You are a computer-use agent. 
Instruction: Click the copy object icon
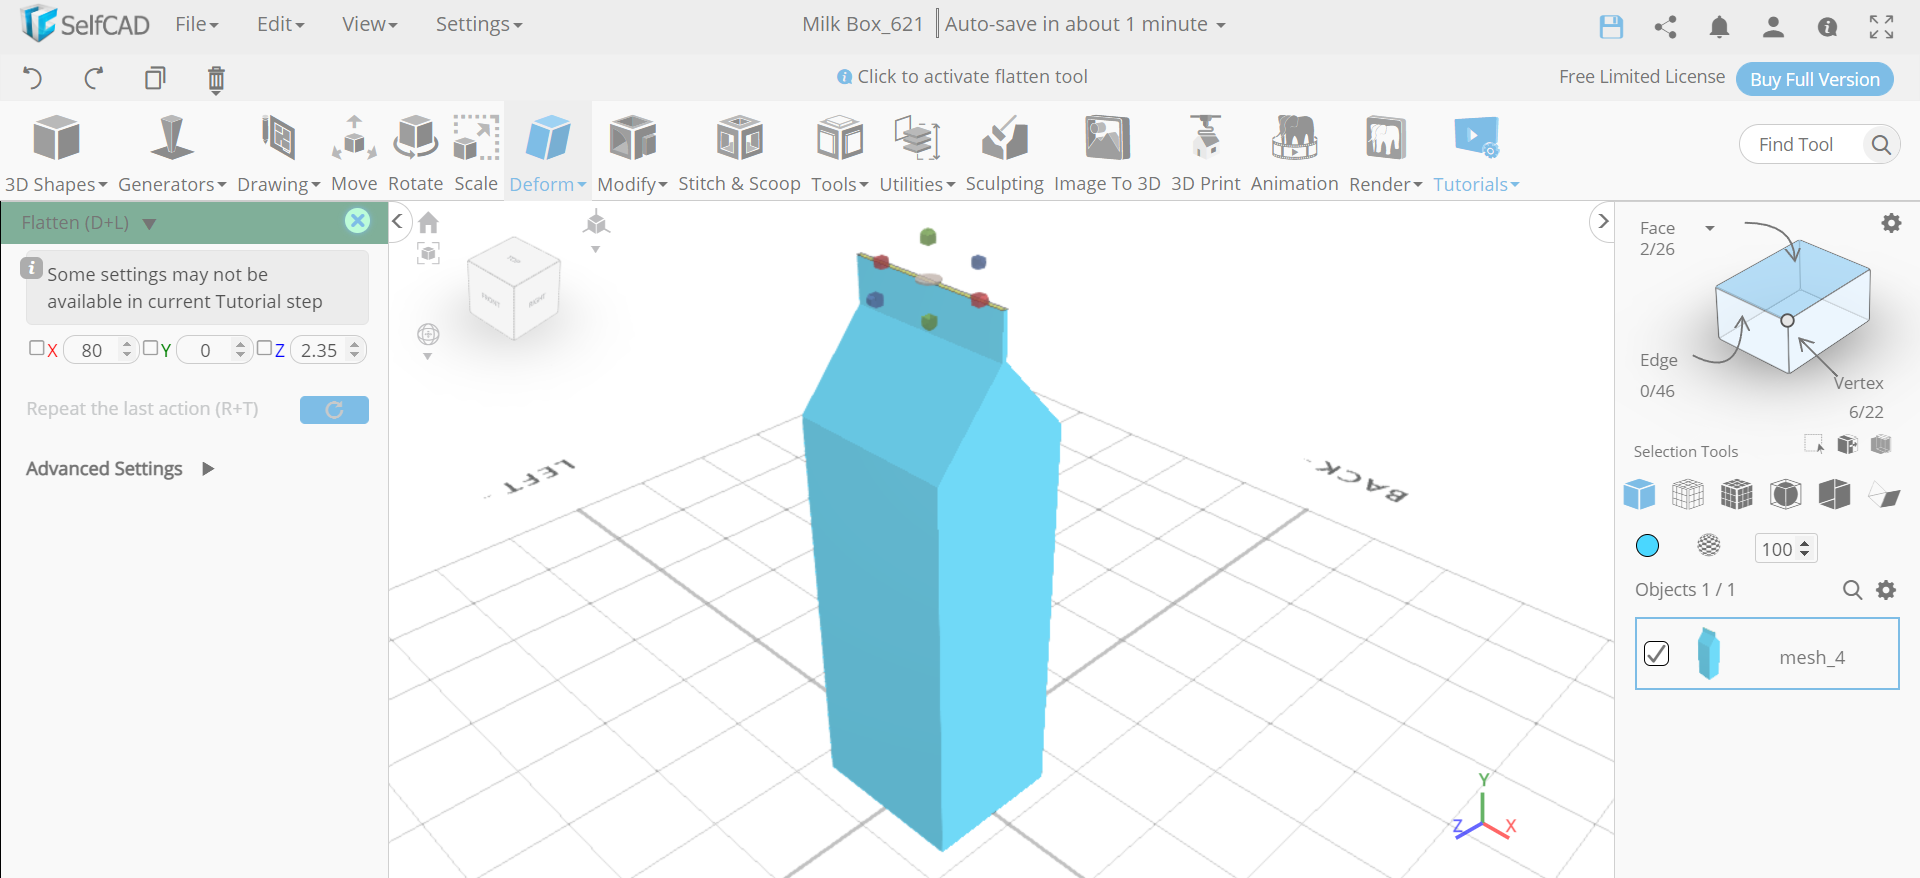155,78
